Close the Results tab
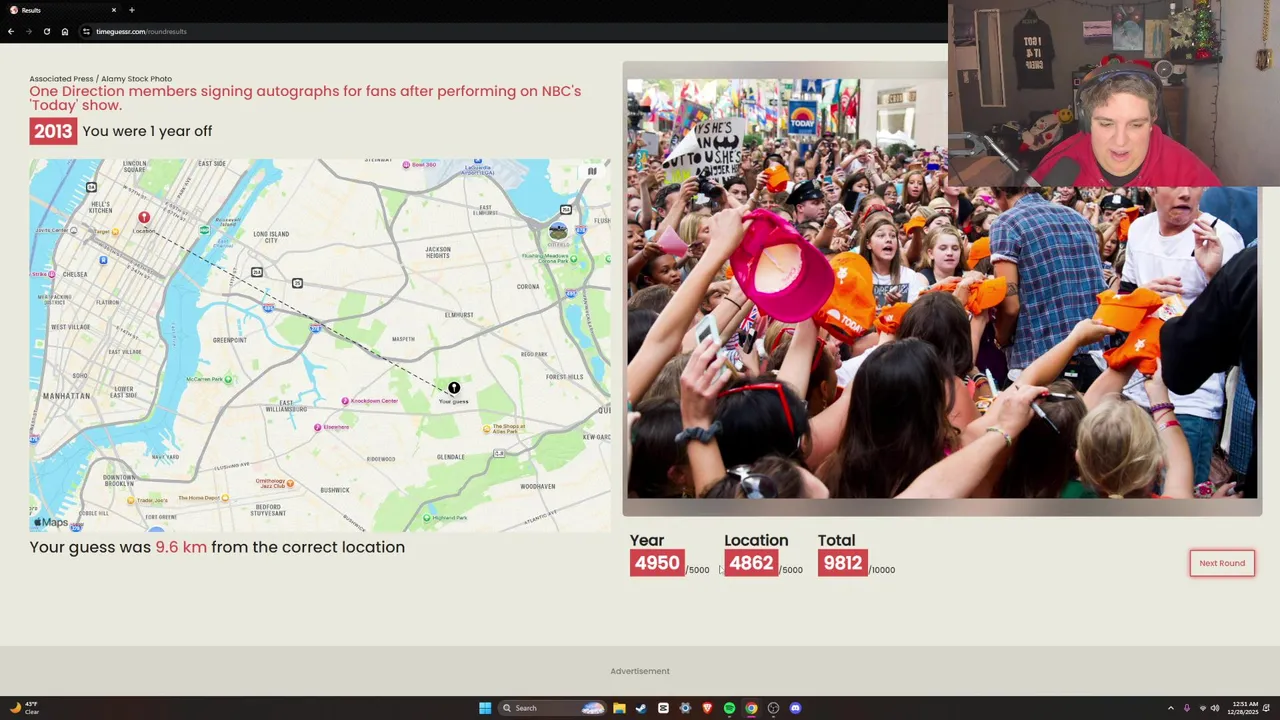This screenshot has width=1280, height=720. coord(114,10)
